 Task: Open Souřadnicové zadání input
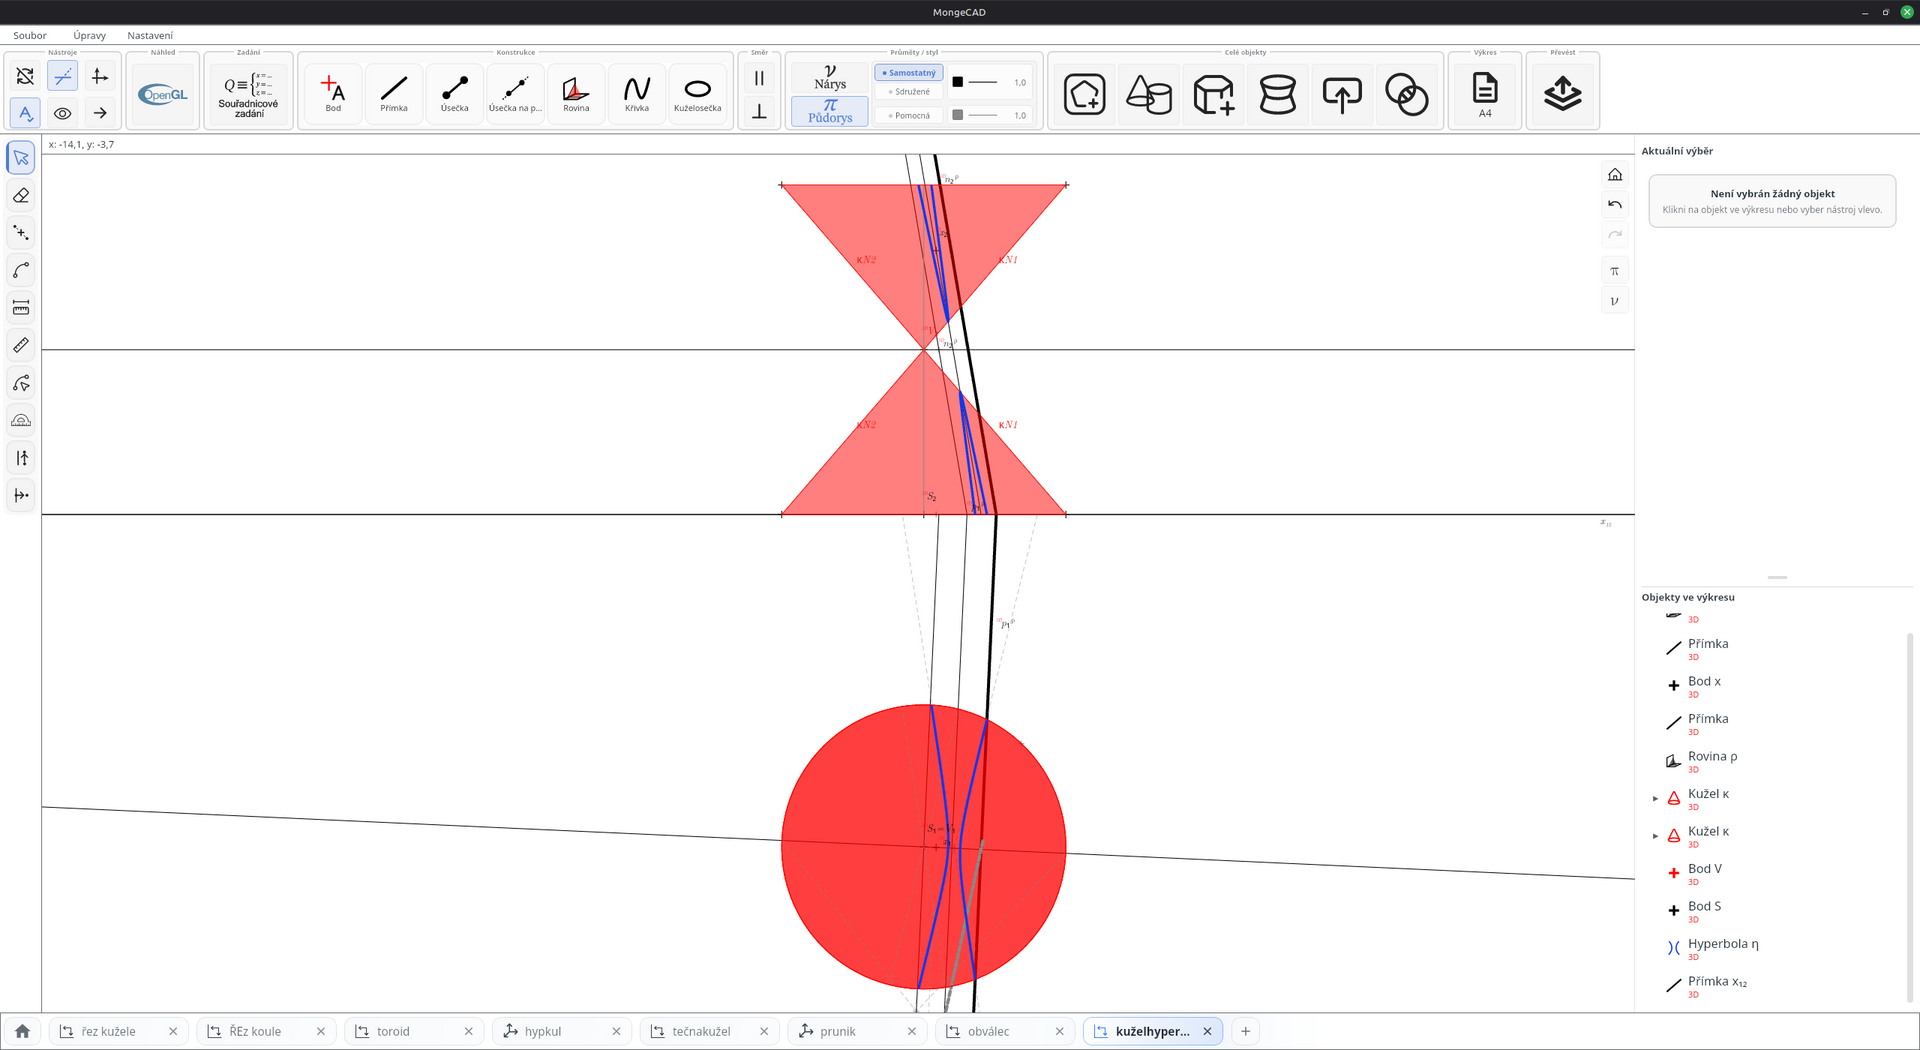pos(248,94)
